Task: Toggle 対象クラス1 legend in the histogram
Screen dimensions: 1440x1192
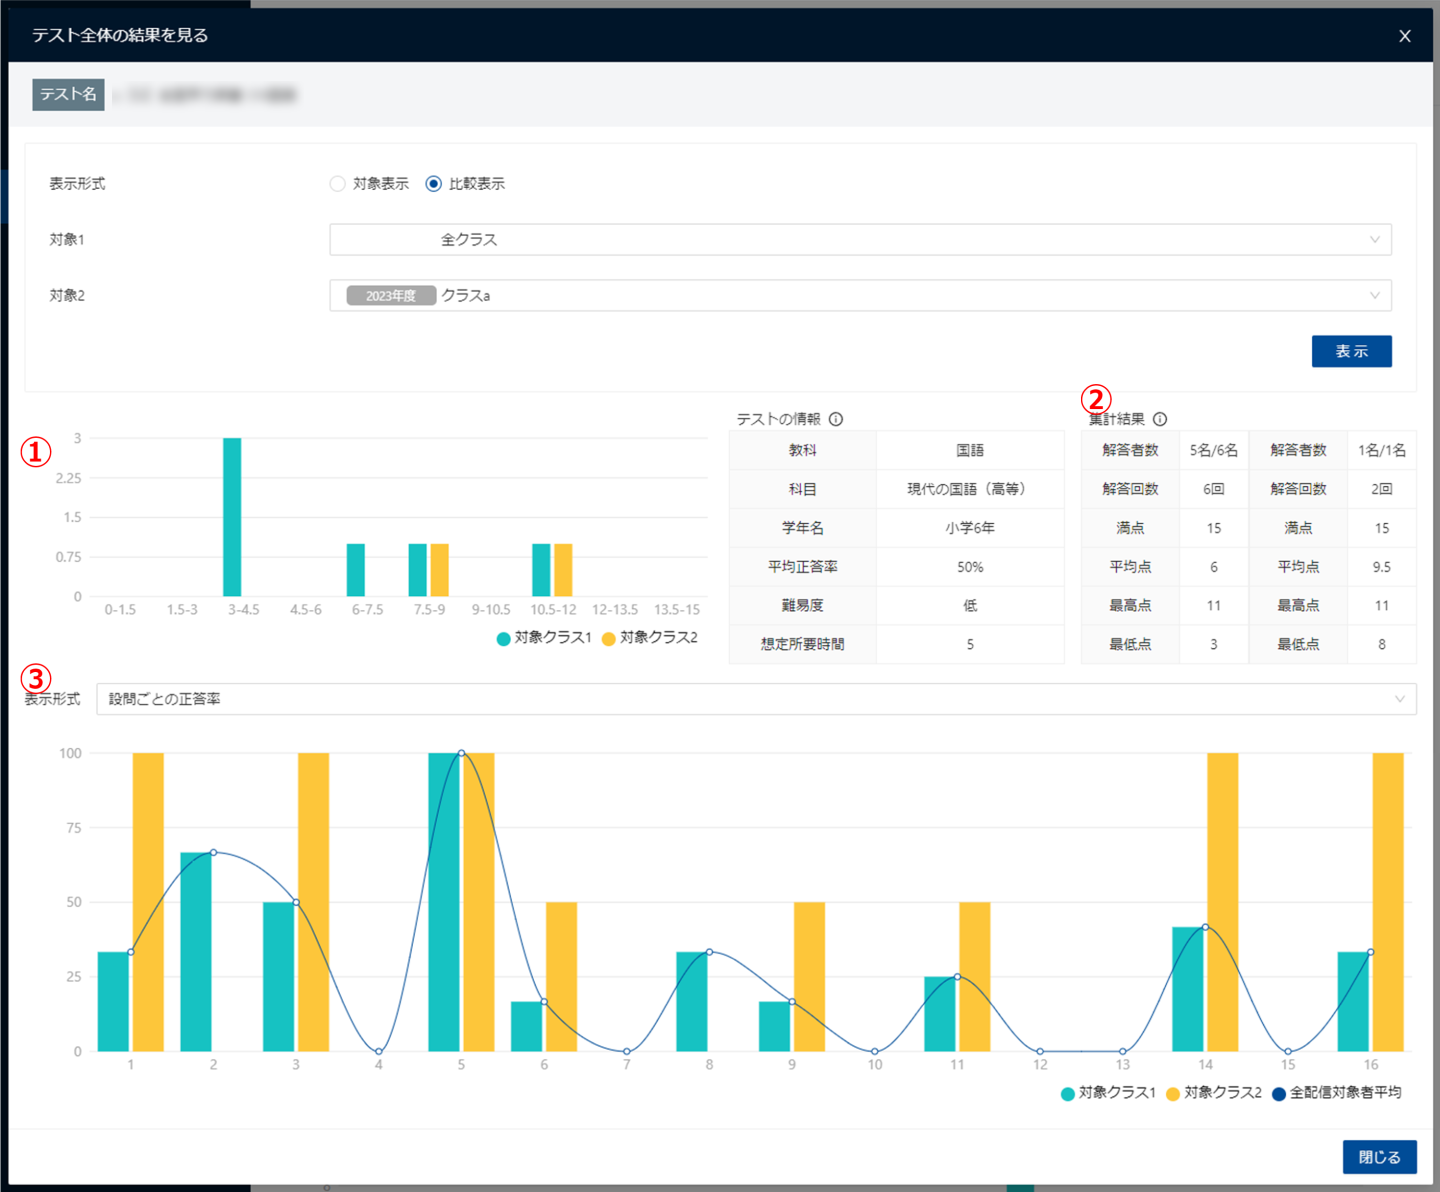Action: point(545,638)
